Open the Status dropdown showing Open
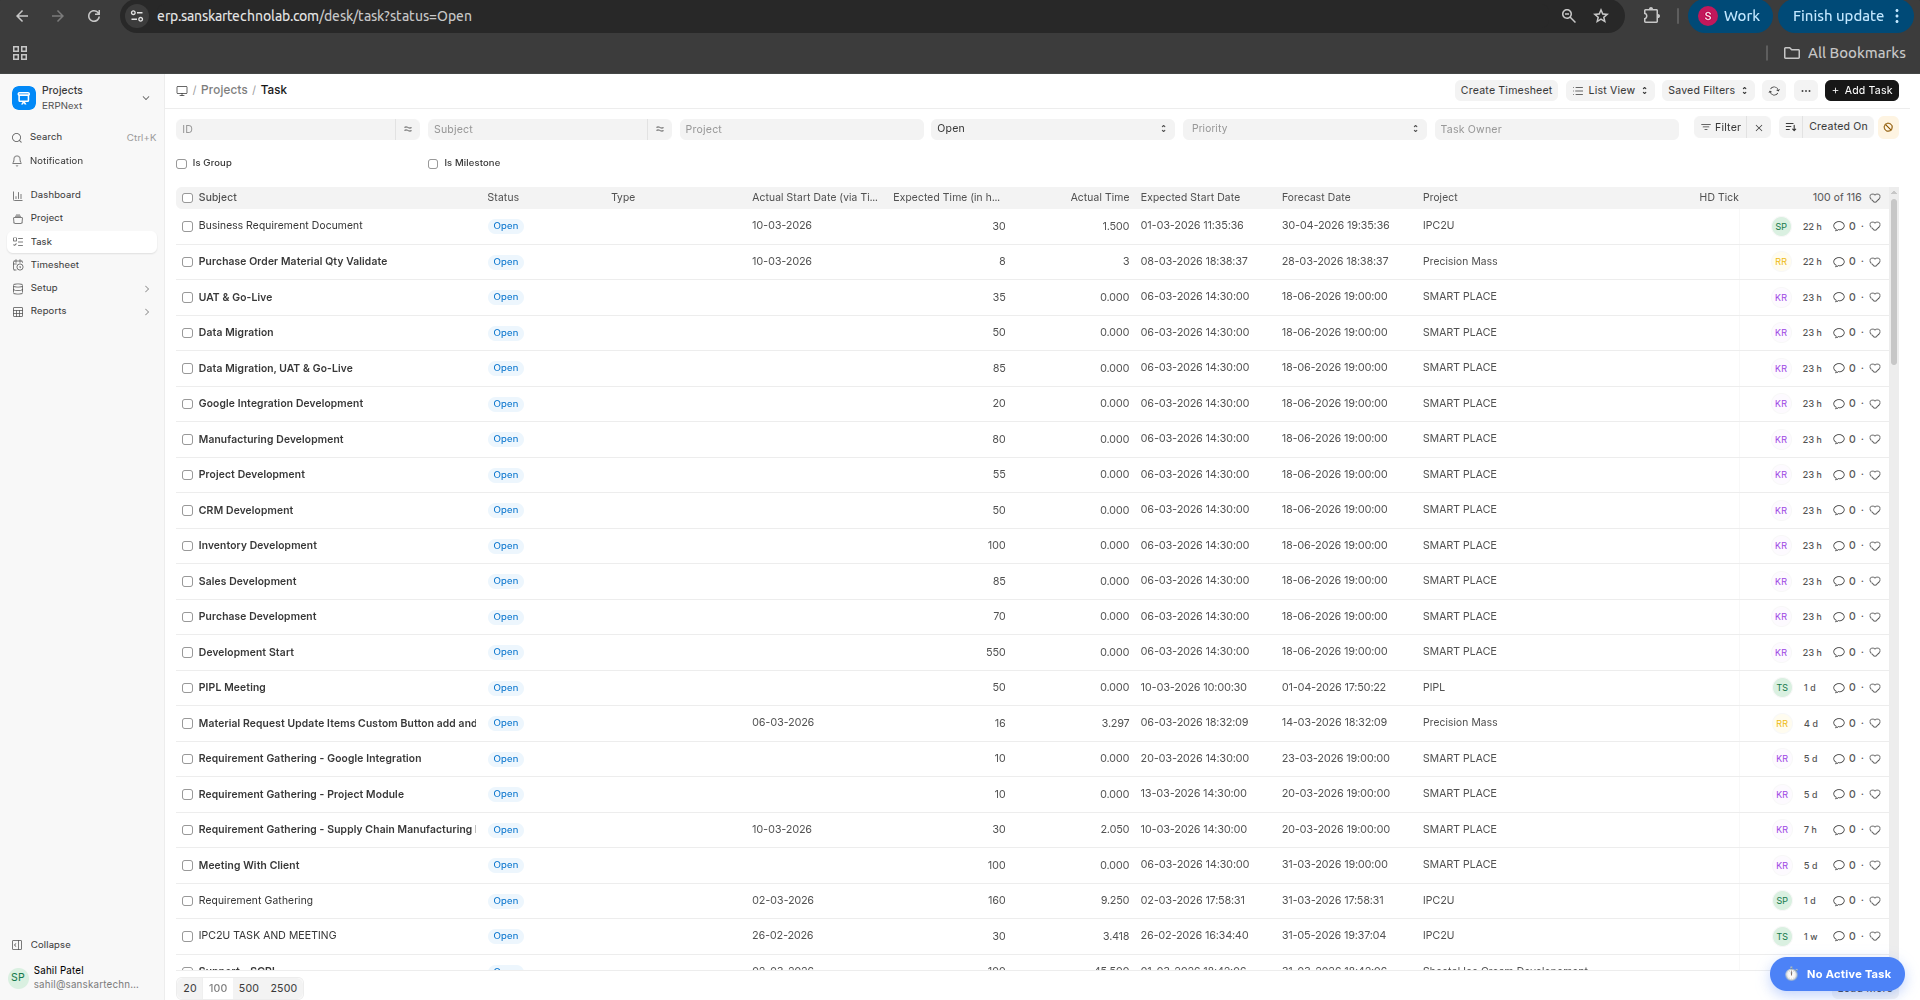Image resolution: width=1920 pixels, height=1000 pixels. (1051, 129)
